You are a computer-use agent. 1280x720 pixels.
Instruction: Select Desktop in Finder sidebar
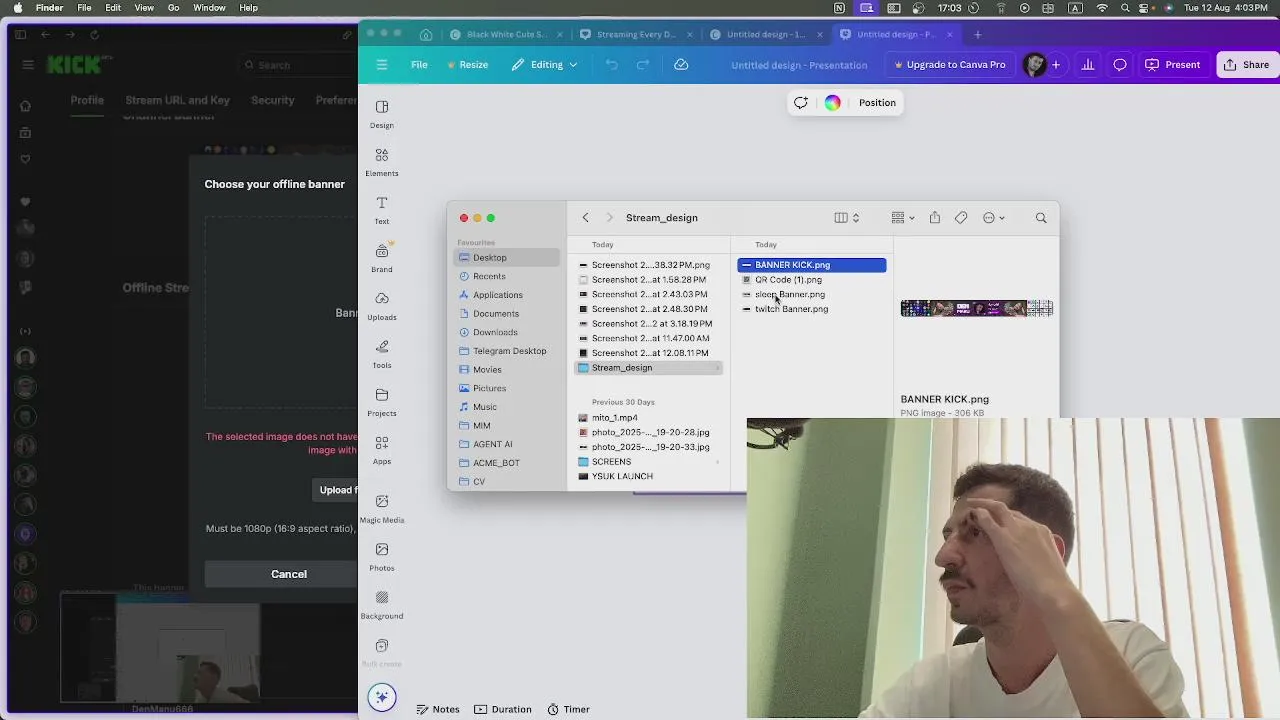coord(508,258)
